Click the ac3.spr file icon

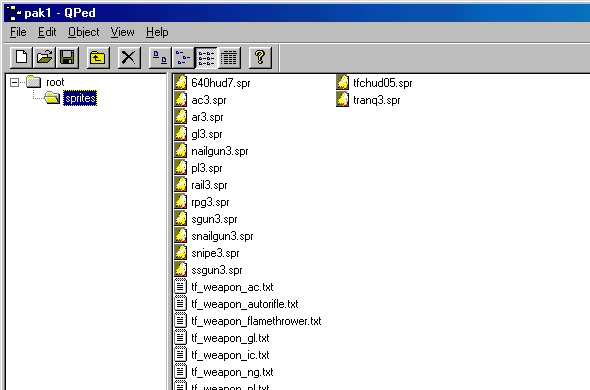181,100
